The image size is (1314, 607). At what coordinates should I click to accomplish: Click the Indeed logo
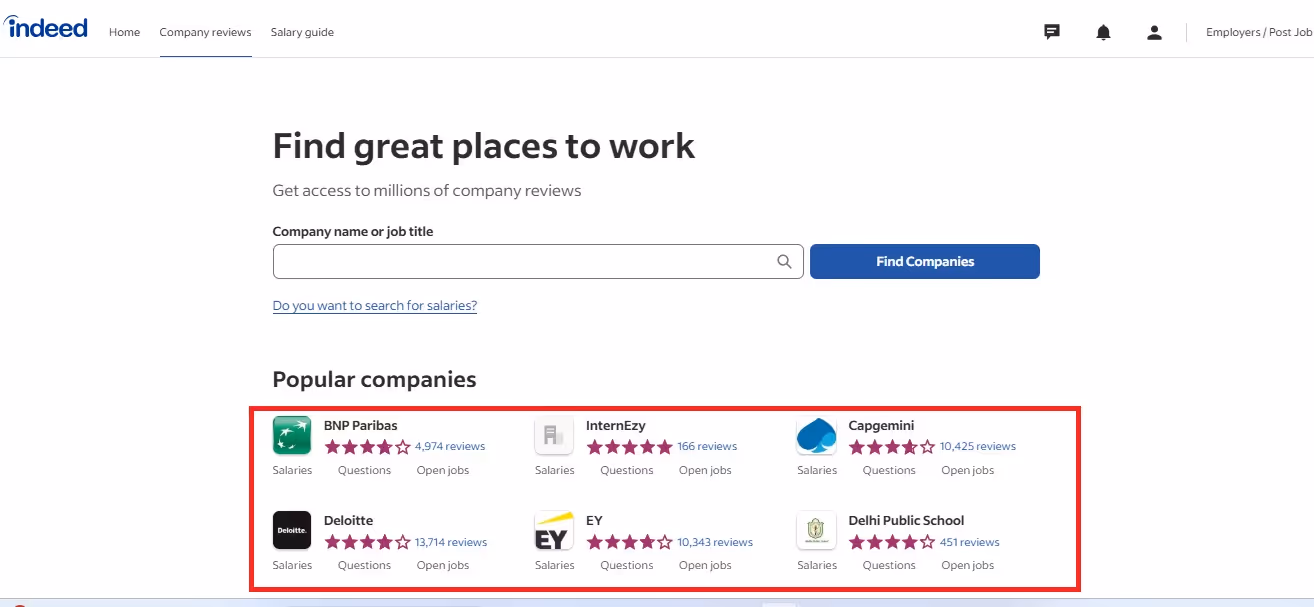tap(46, 27)
